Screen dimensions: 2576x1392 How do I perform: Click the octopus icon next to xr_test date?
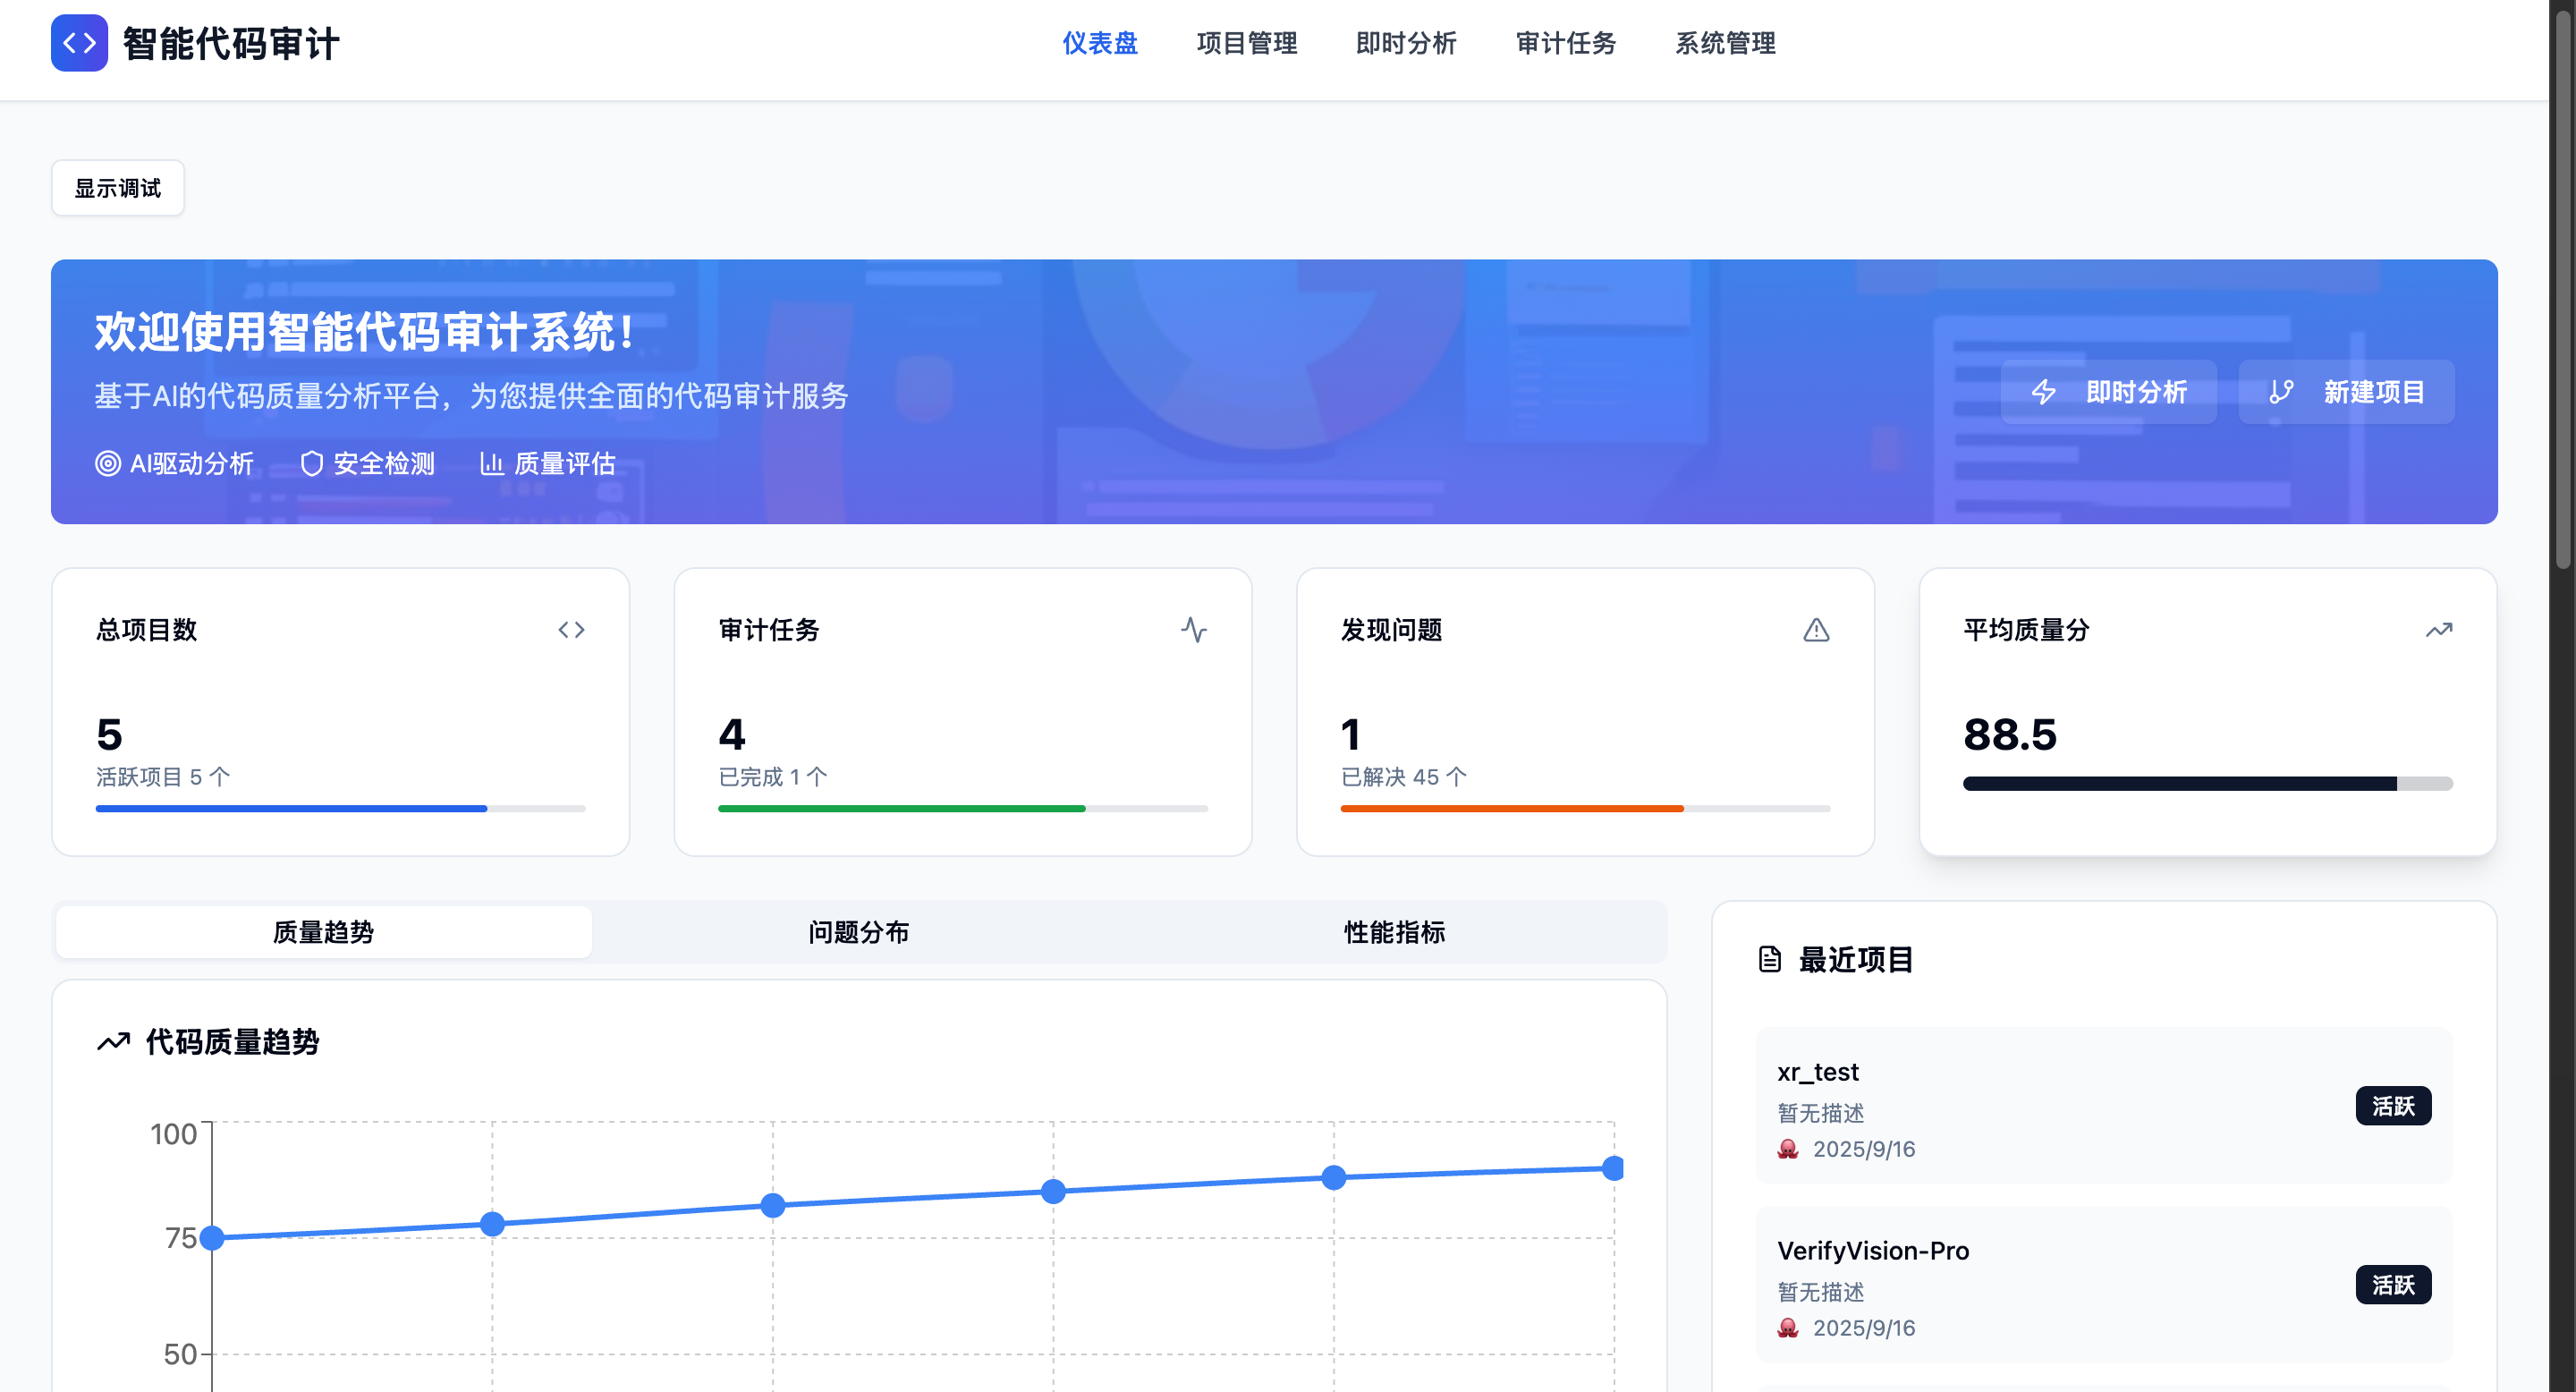point(1789,1148)
